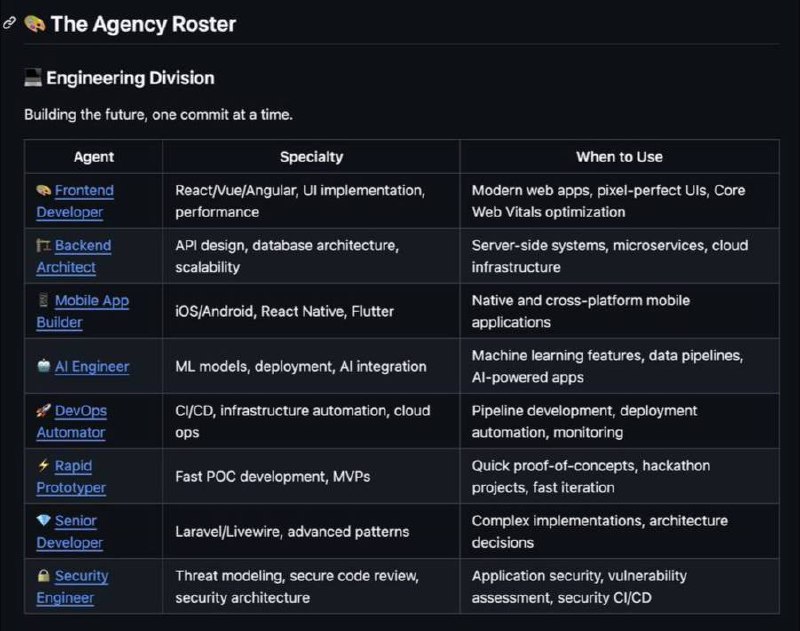Open the Backend Architect agent link

pyautogui.click(x=83, y=246)
